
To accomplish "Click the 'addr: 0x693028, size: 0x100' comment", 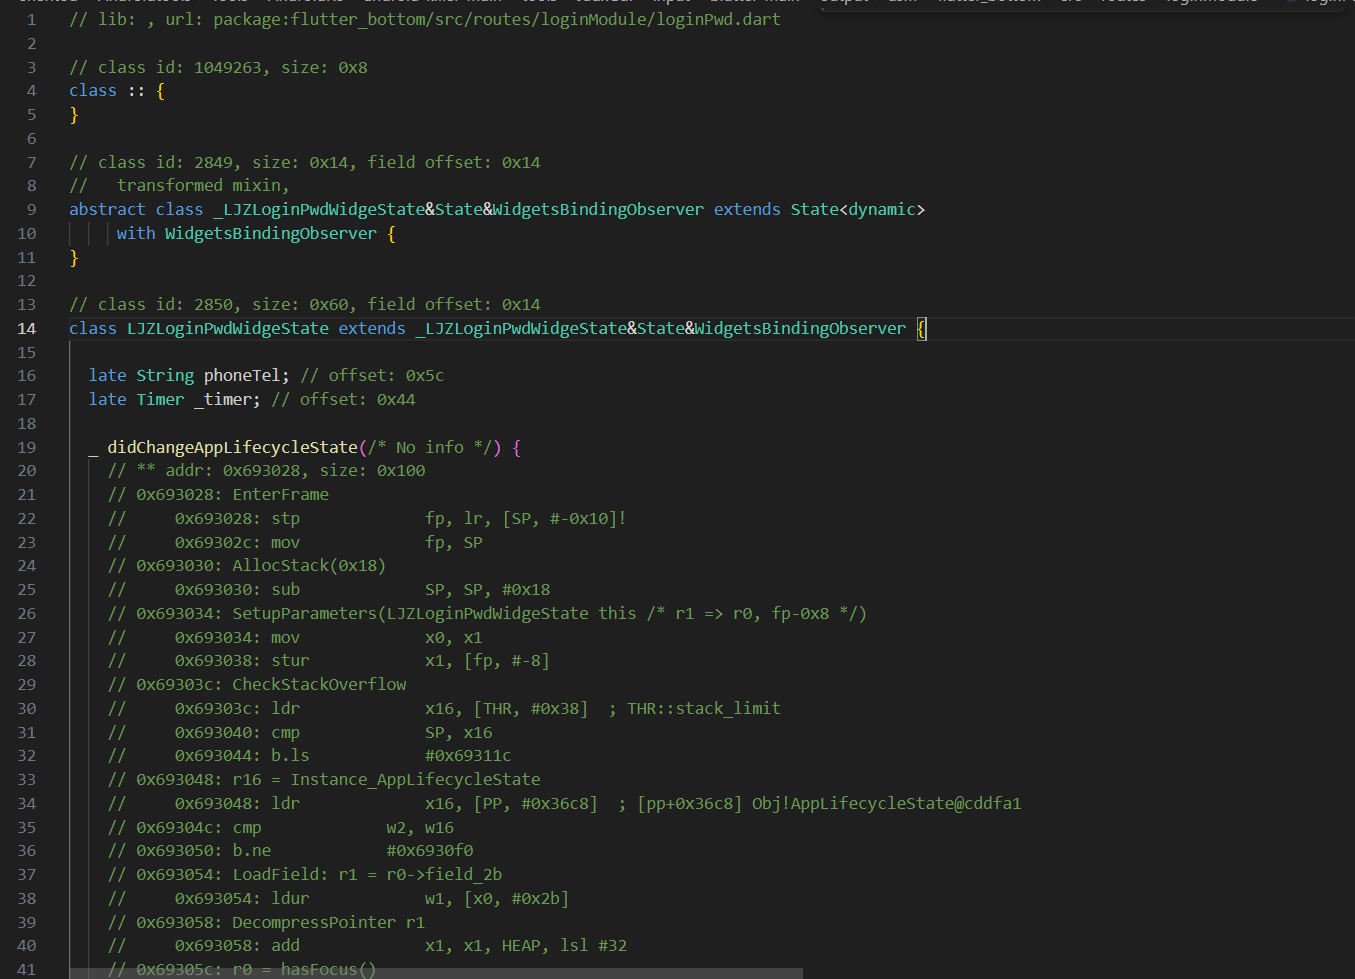I will [295, 470].
